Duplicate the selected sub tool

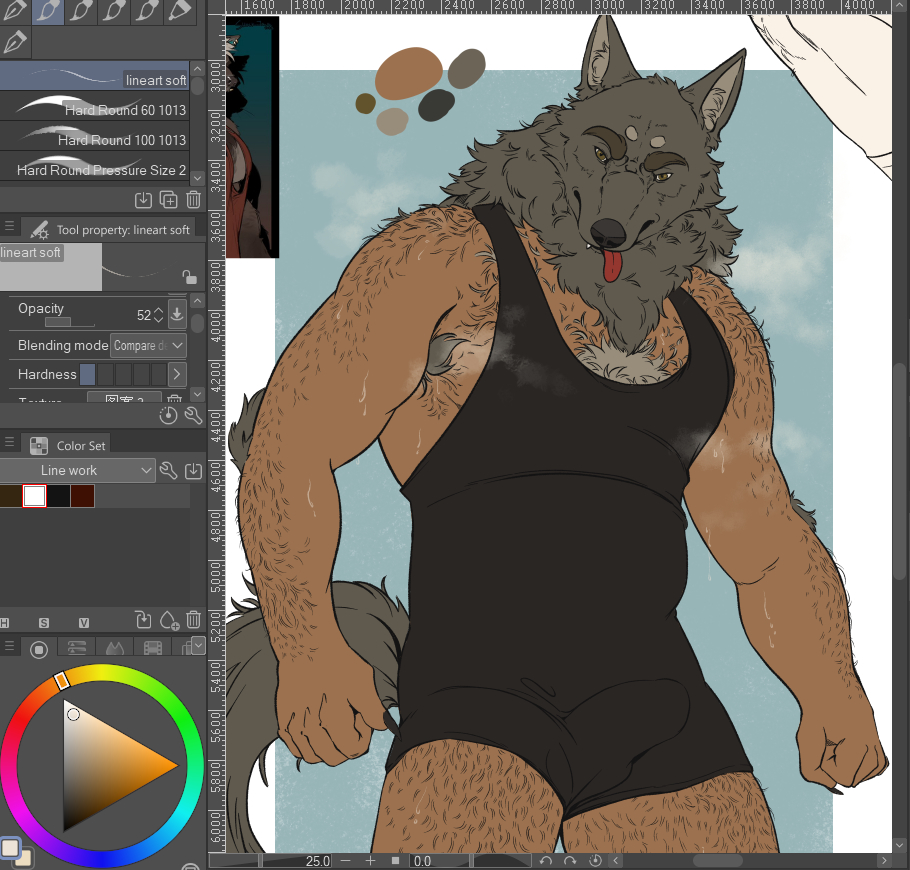(x=168, y=200)
